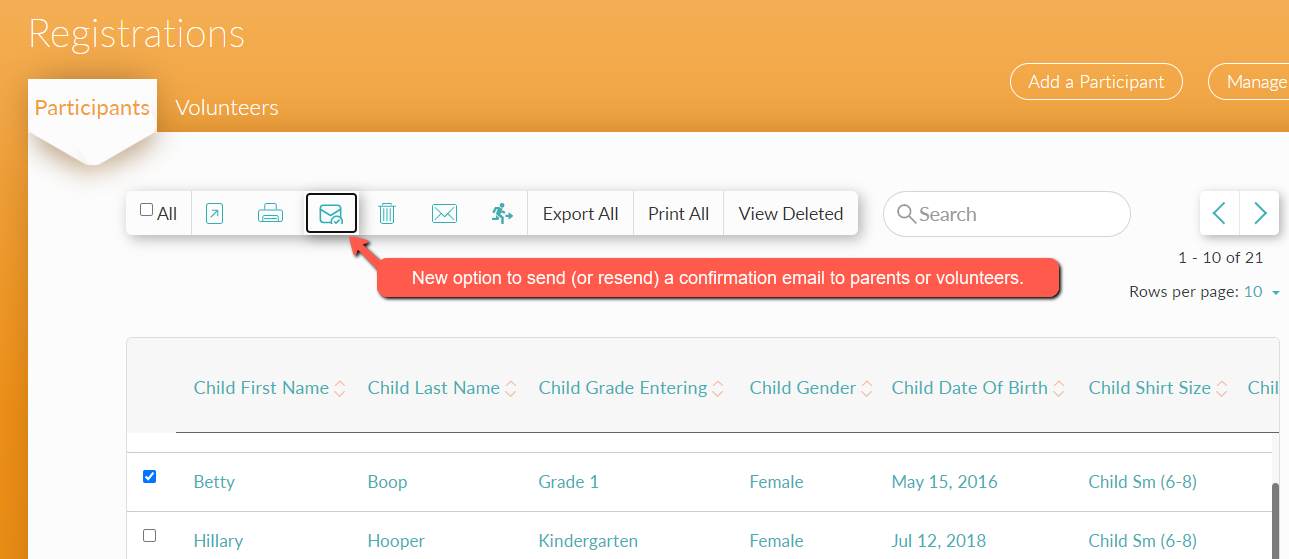Click Child Sm (6-8) in Hillary's row
Viewport: 1289px width, 559px height.
coord(1142,541)
